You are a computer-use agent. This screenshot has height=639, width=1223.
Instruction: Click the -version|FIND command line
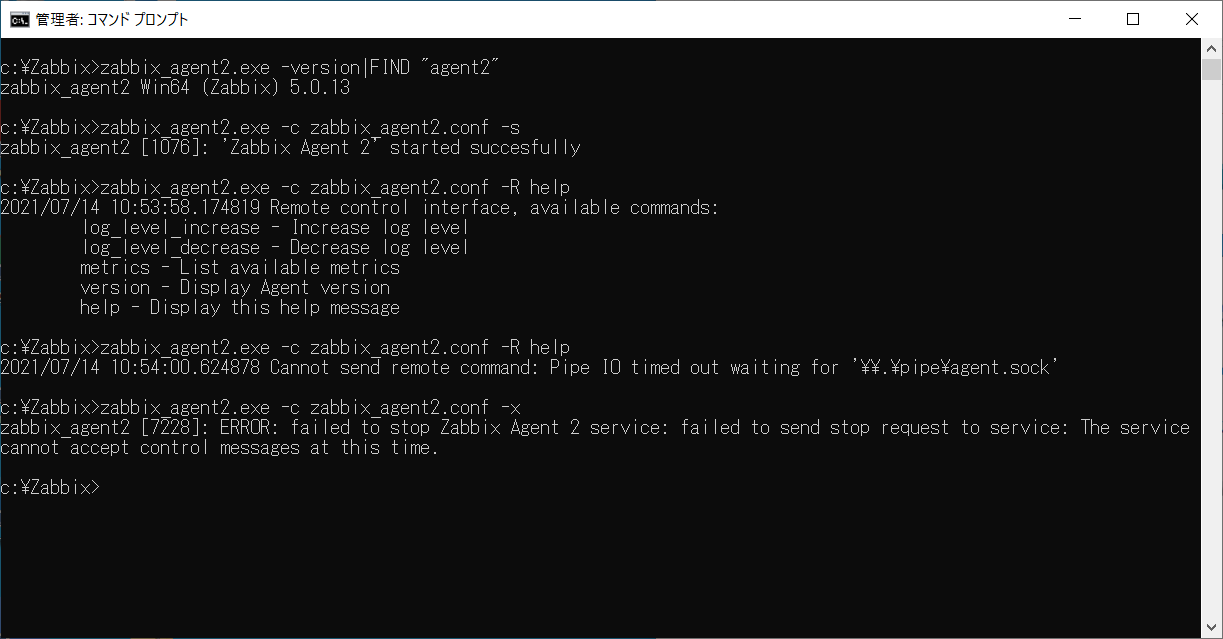click(x=249, y=67)
